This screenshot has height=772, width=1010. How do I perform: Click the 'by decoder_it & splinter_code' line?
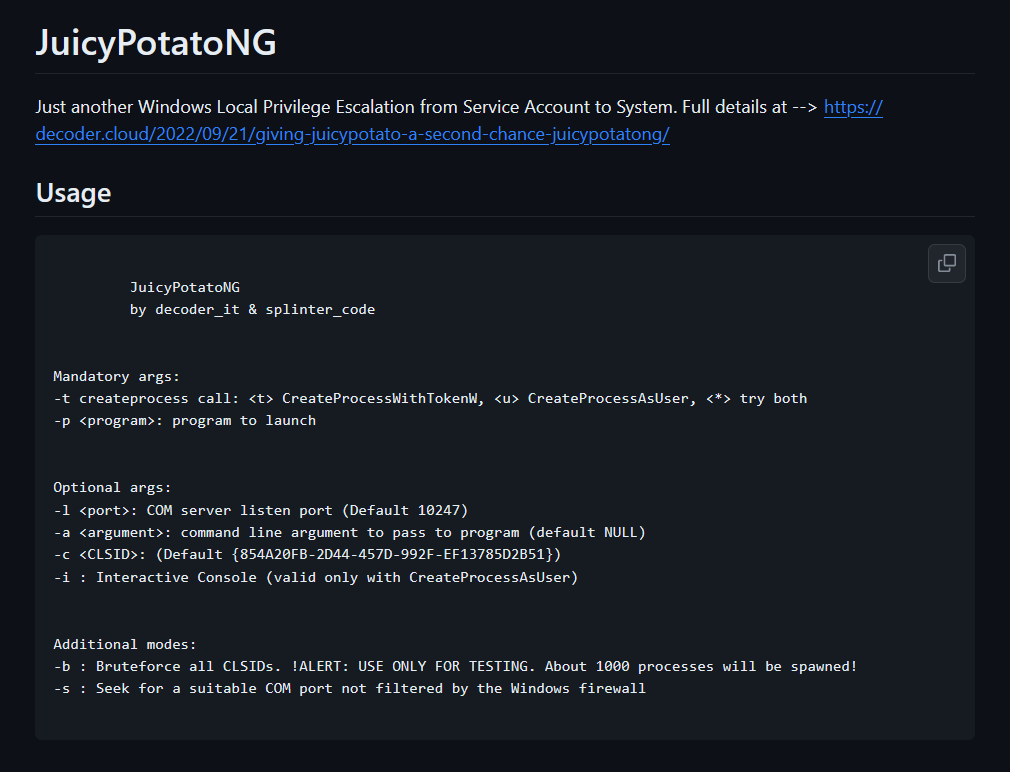coord(252,309)
